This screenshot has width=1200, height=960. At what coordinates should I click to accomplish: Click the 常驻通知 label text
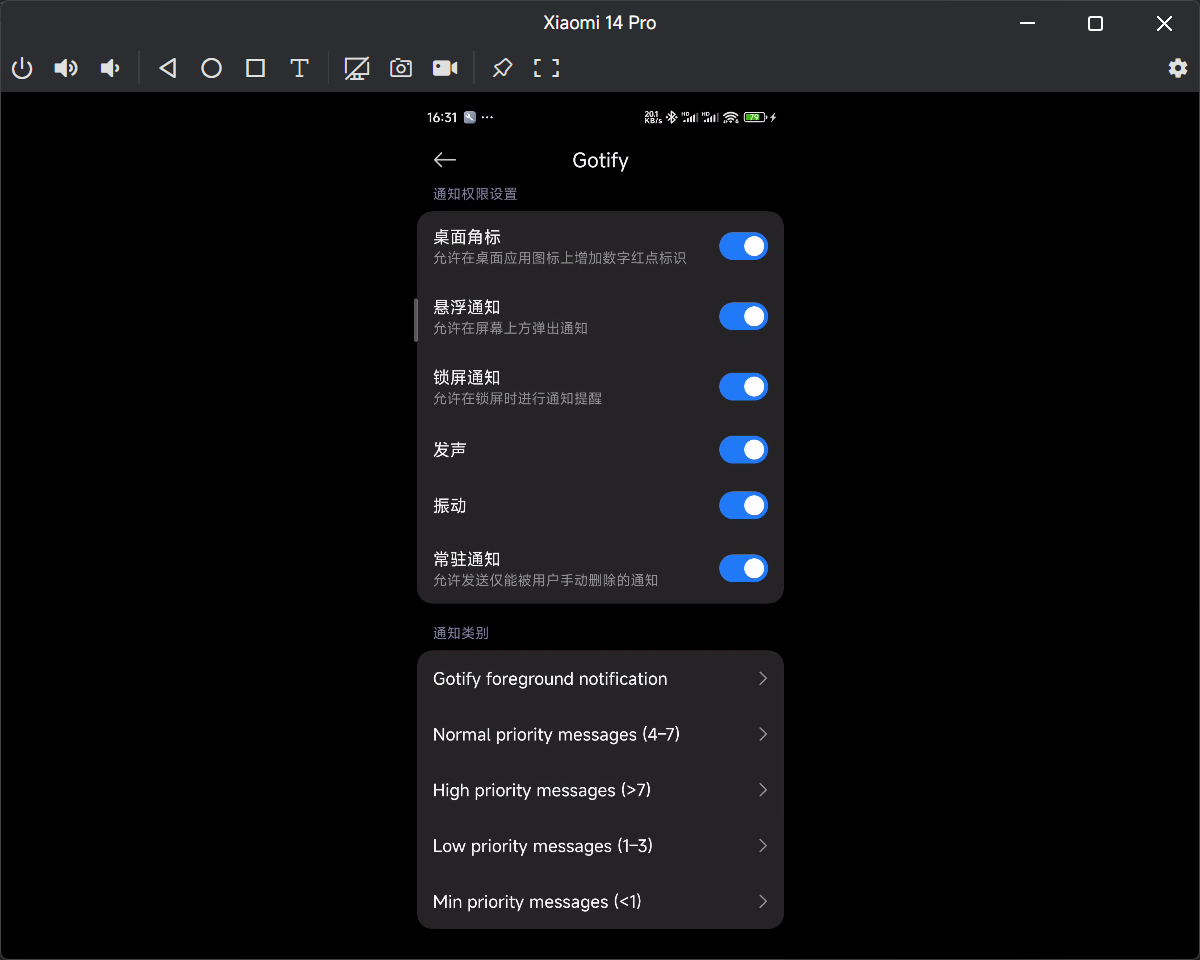467,559
